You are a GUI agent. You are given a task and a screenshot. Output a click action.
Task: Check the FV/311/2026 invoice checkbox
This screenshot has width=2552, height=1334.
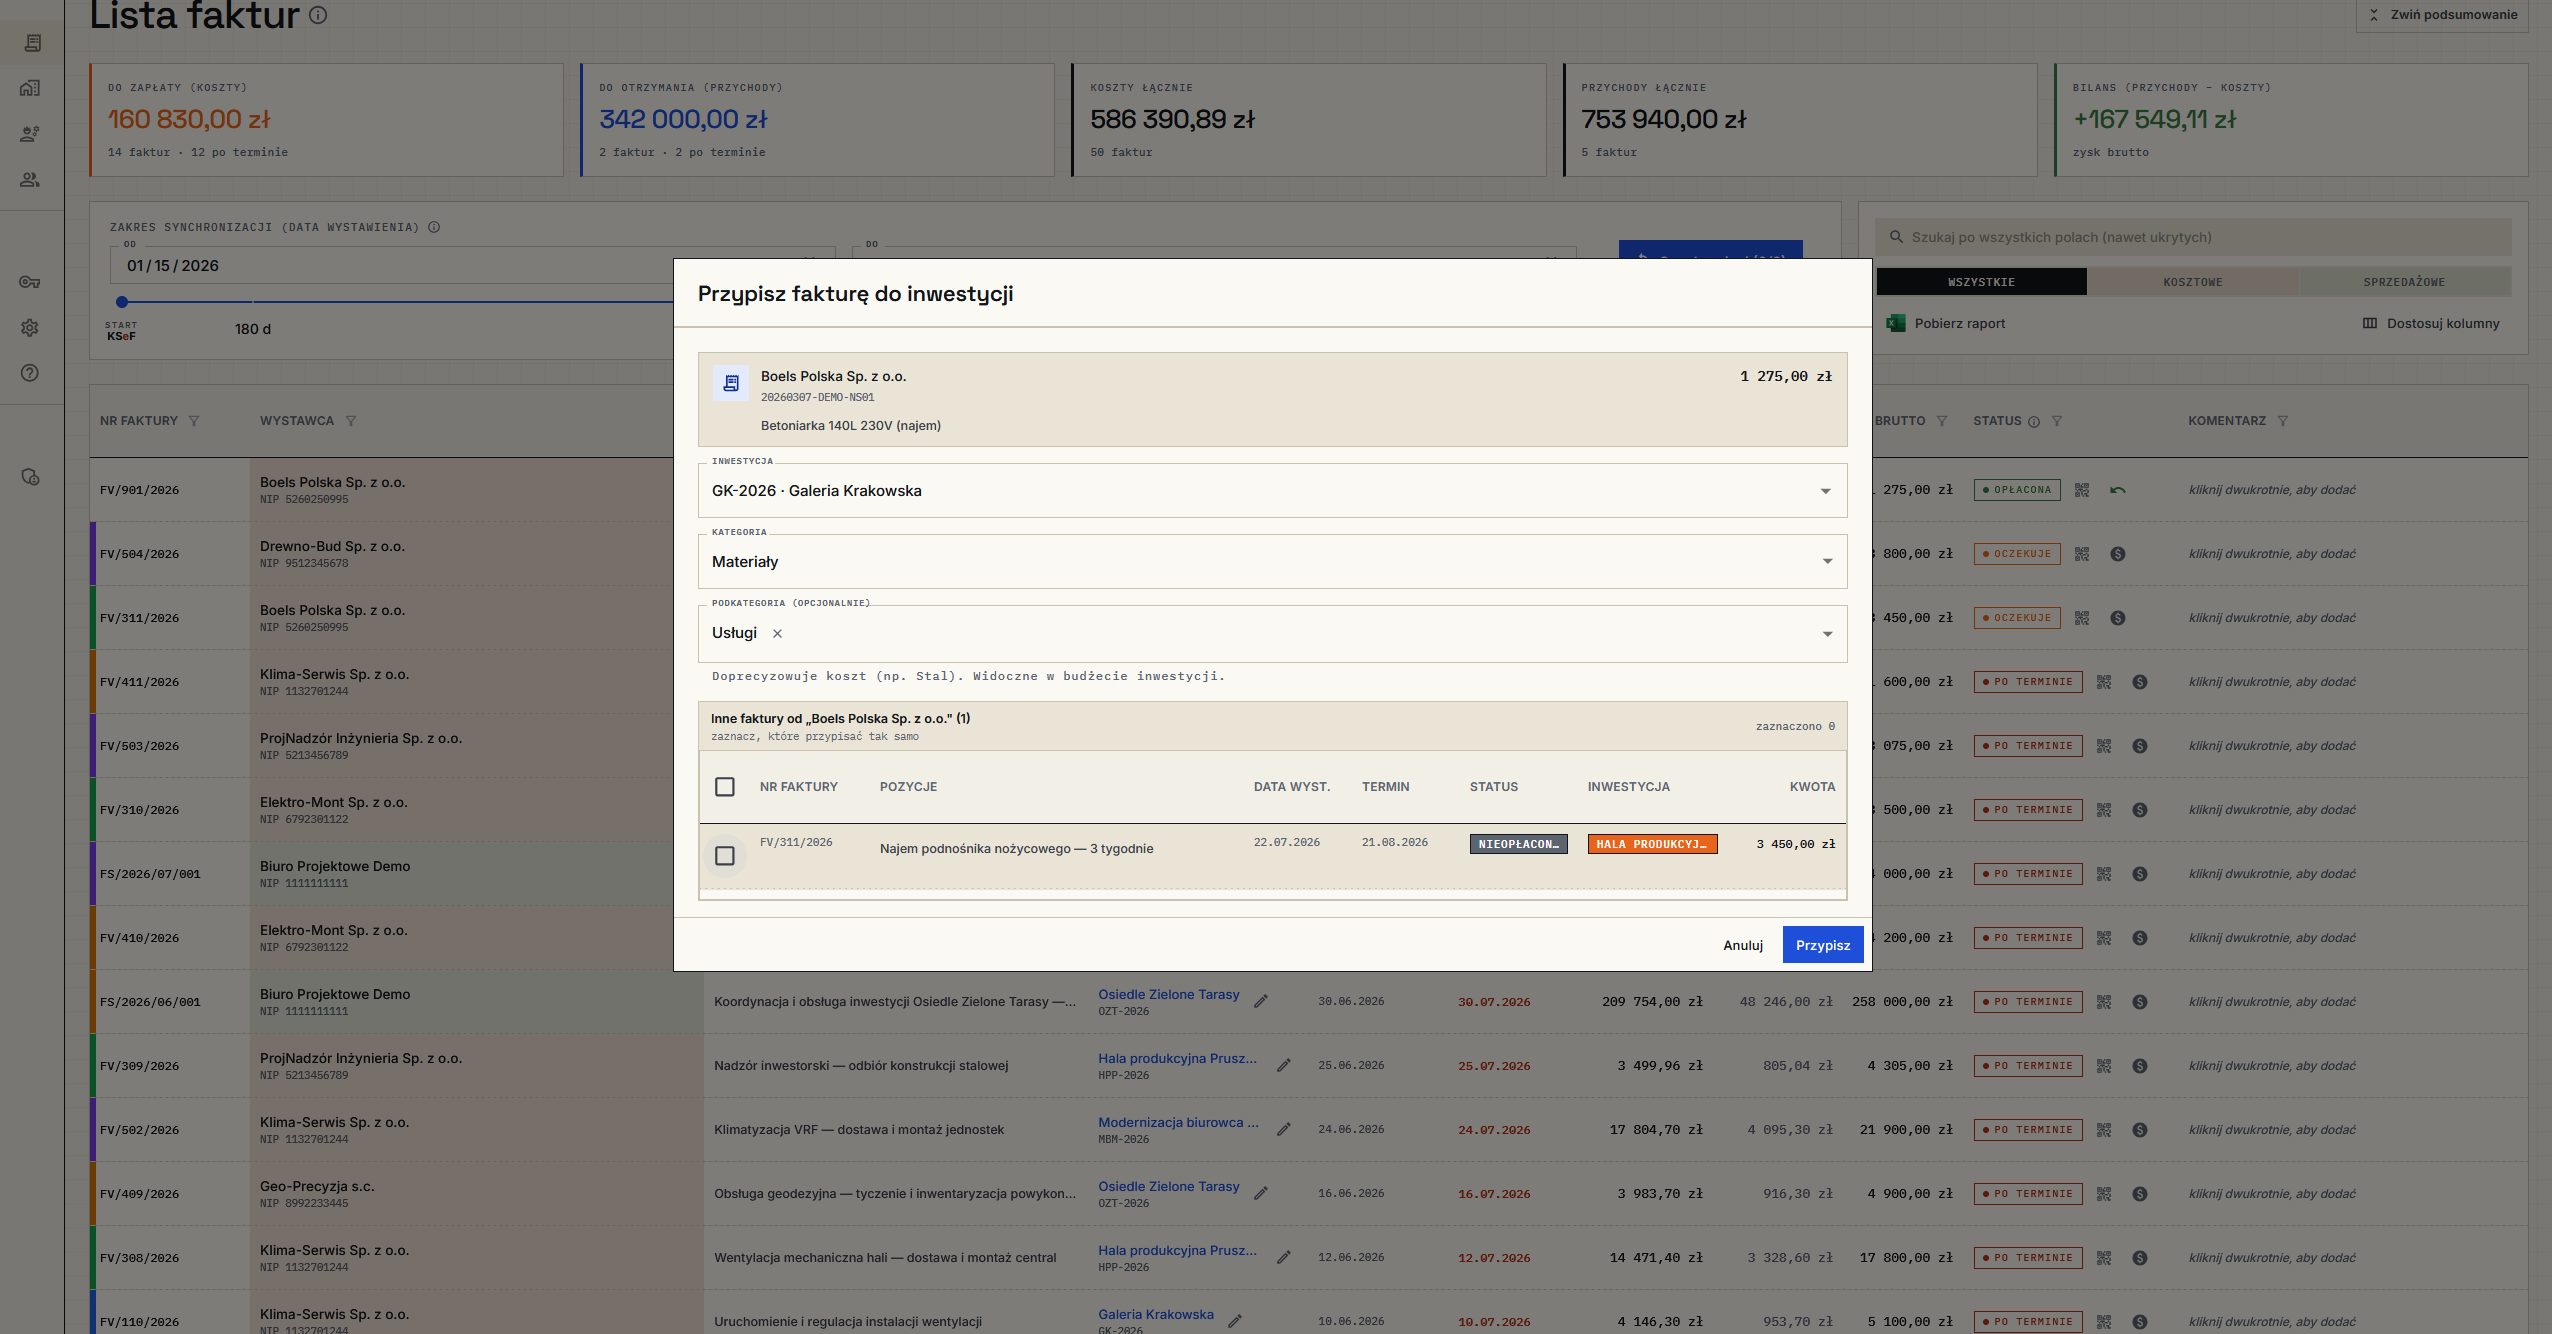tap(725, 856)
